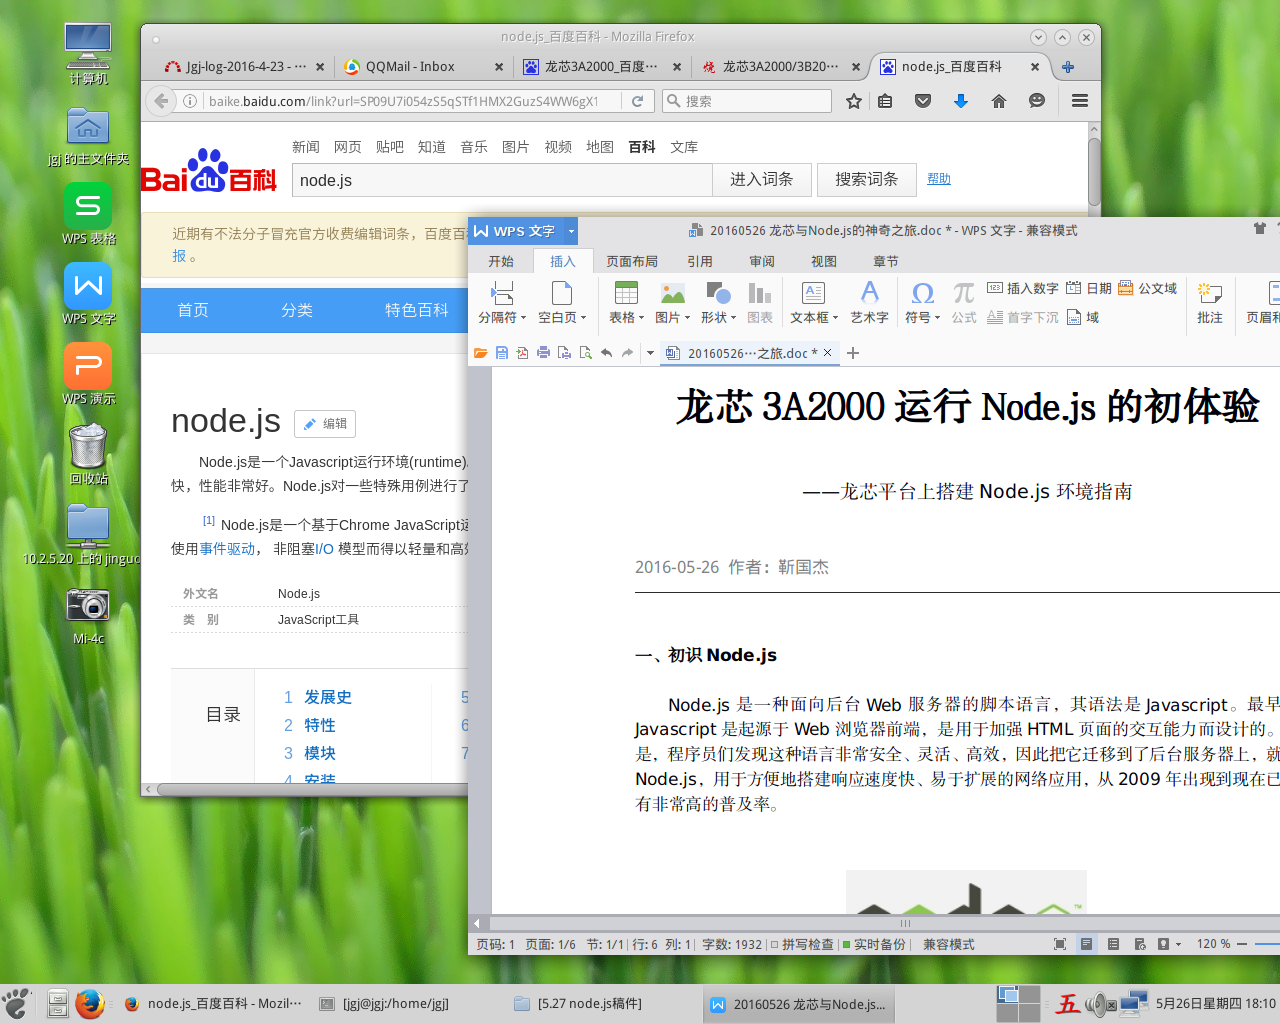The image size is (1280, 1024).
Task: Open the 审阅 ribbon tab
Action: pyautogui.click(x=762, y=261)
